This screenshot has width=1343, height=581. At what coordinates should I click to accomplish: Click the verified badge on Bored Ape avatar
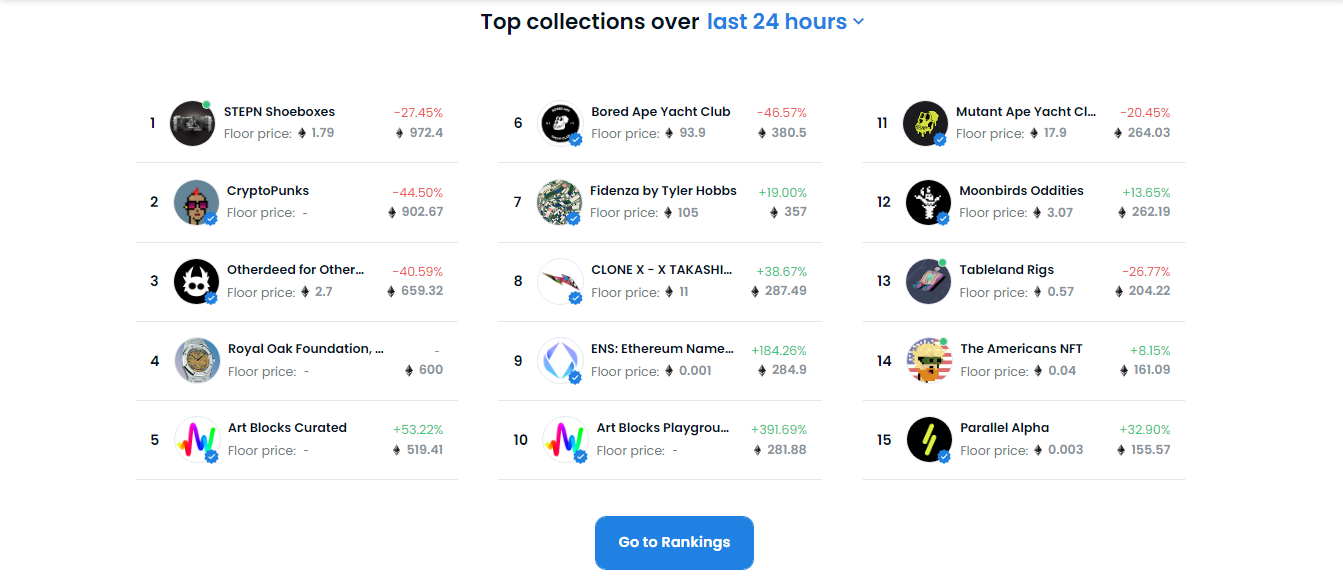(x=575, y=140)
